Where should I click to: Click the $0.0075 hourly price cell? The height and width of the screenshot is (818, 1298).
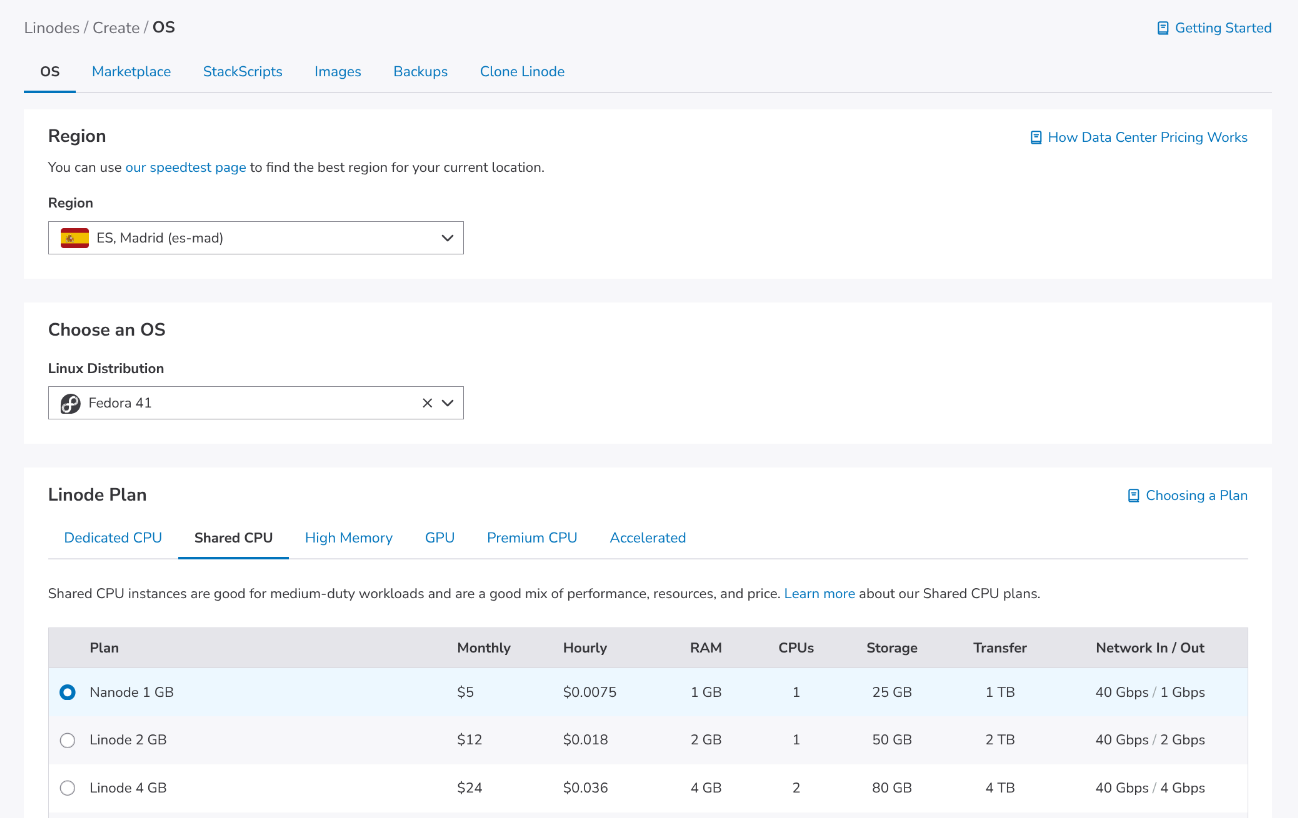[x=590, y=692]
